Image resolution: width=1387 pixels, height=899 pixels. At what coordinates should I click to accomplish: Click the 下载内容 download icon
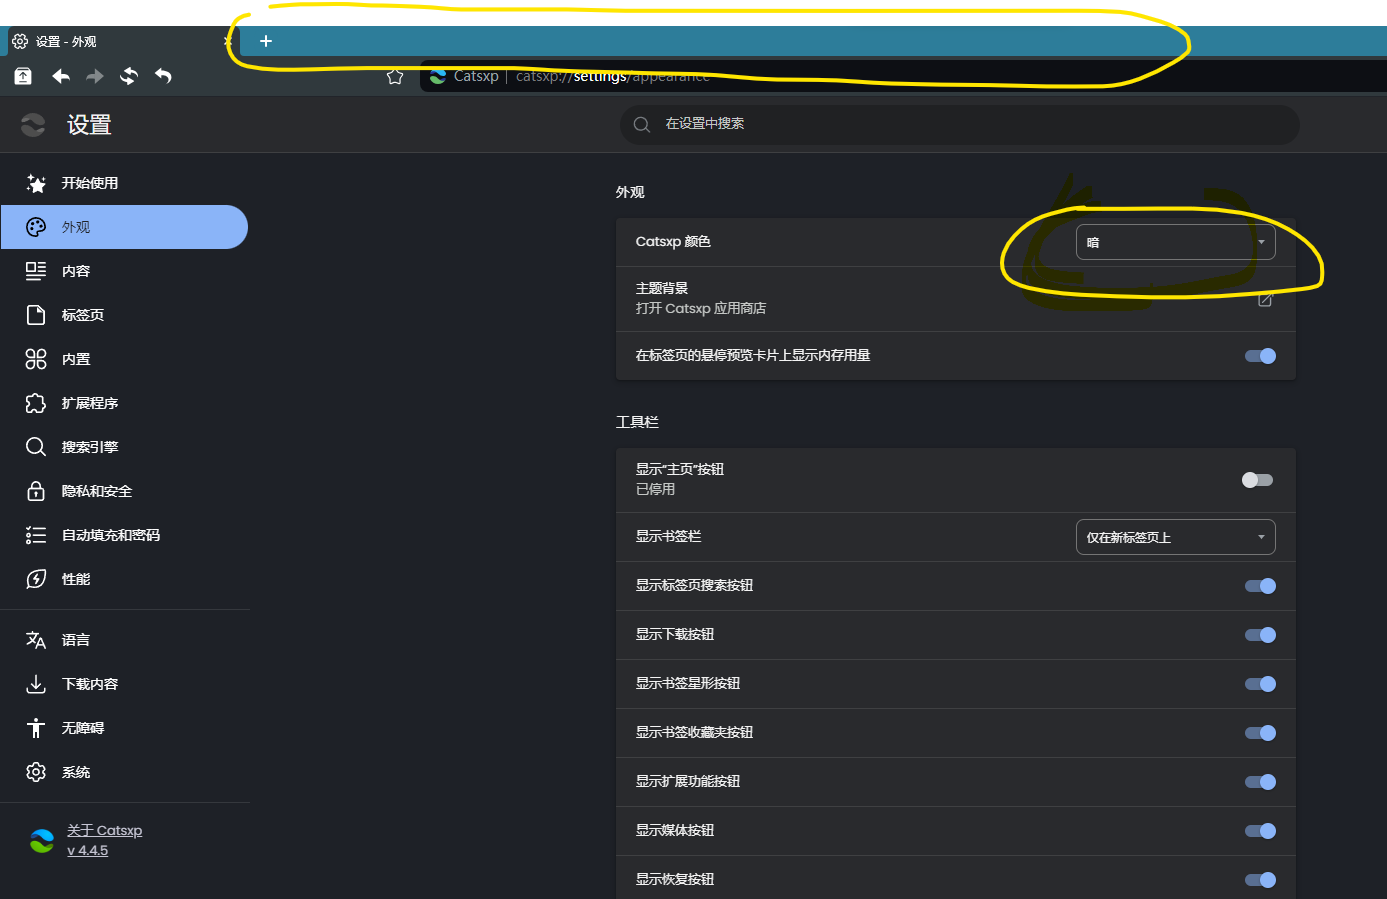[36, 684]
